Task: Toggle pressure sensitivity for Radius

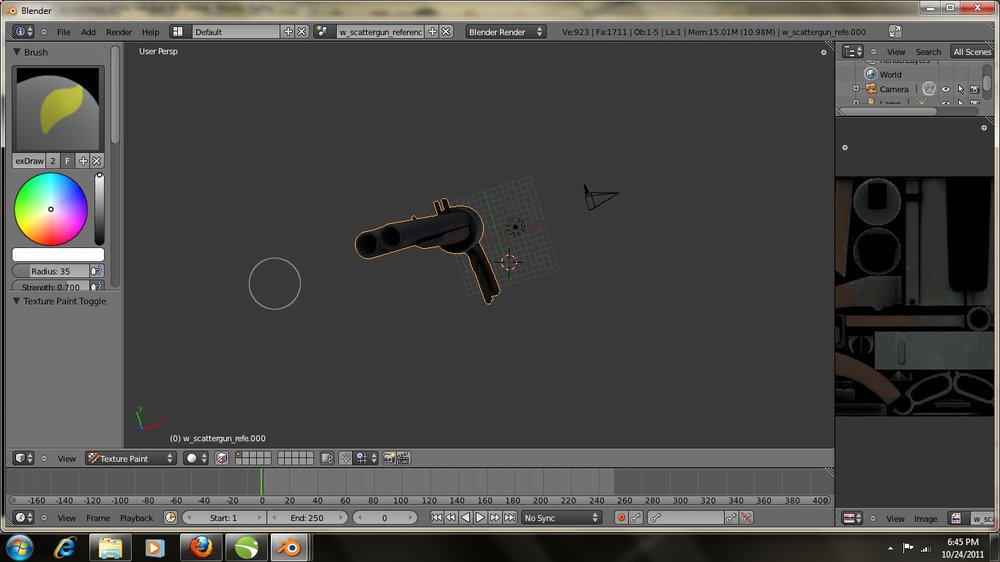Action: [x=96, y=271]
